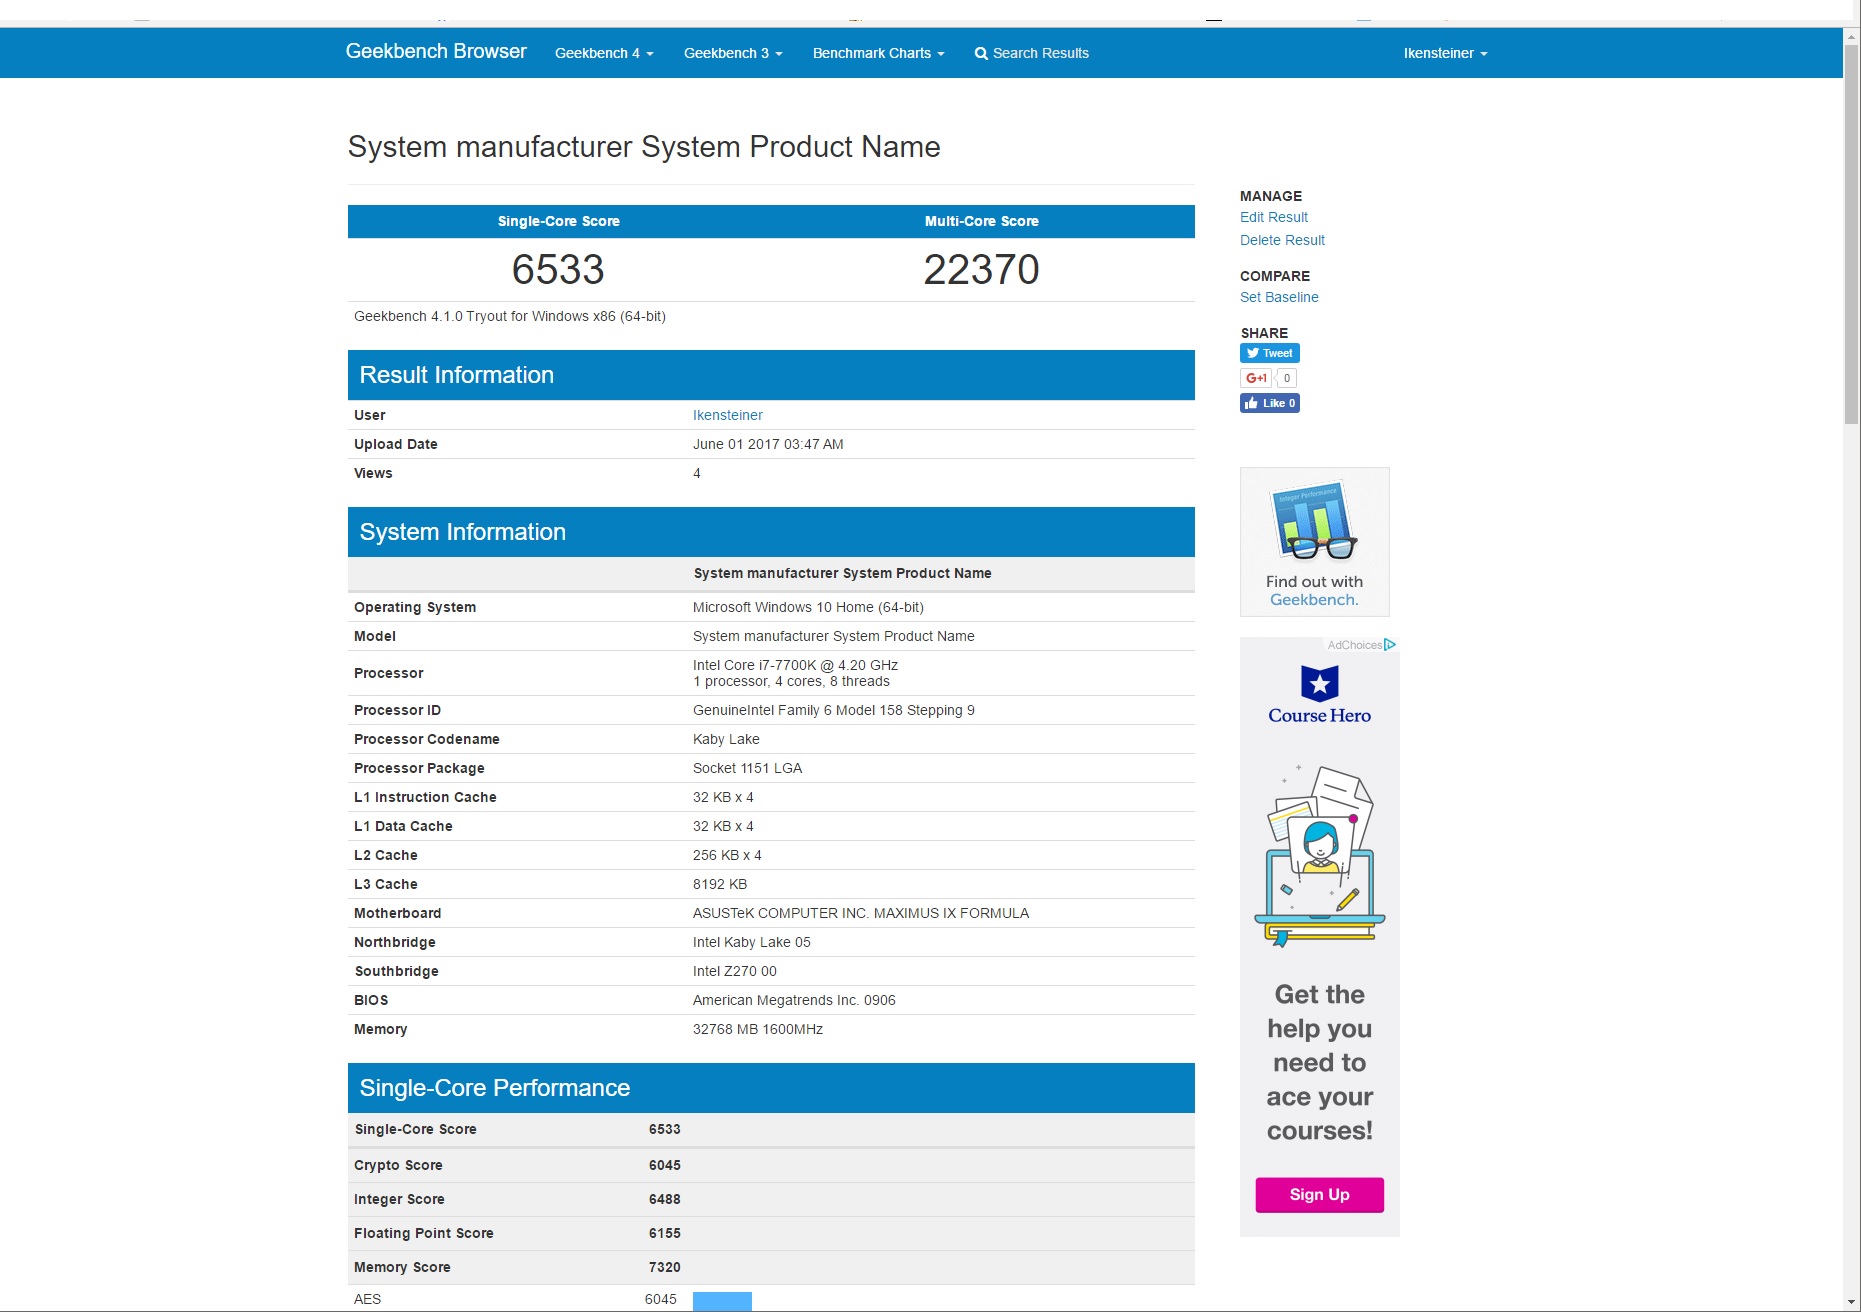Image resolution: width=1861 pixels, height=1312 pixels.
Task: Click 'American Megatrends Inc. 0906' BIOS value
Action: pyautogui.click(x=794, y=1000)
